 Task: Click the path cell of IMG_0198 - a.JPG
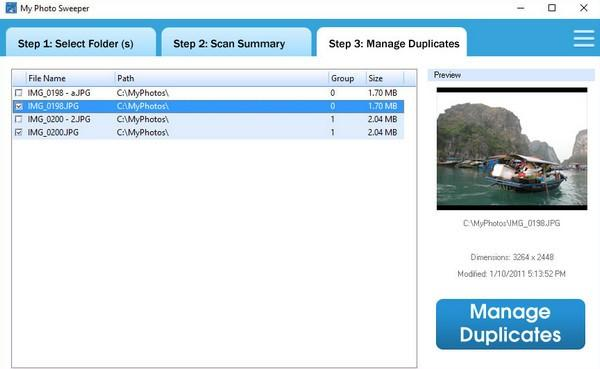pos(143,93)
